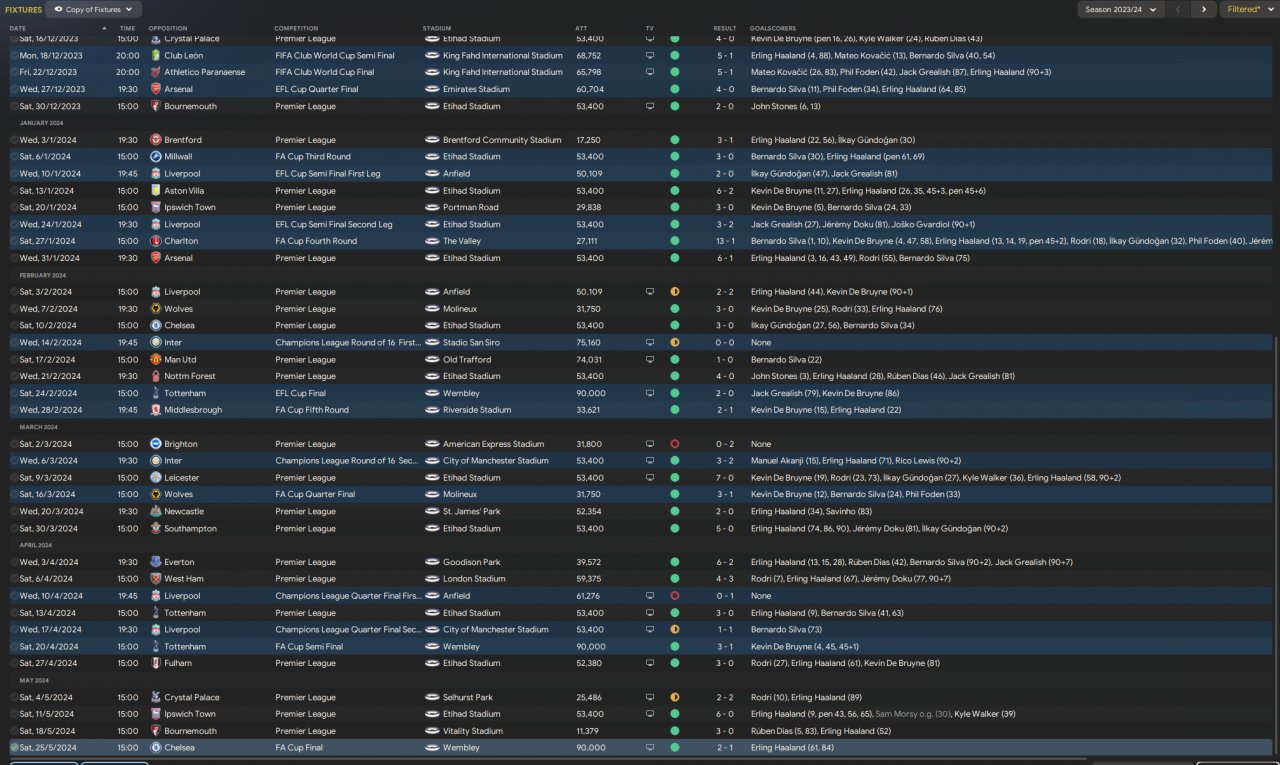The width and height of the screenshot is (1280, 765).
Task: Click the TV icon on the Brighton fixture row
Action: tap(650, 444)
